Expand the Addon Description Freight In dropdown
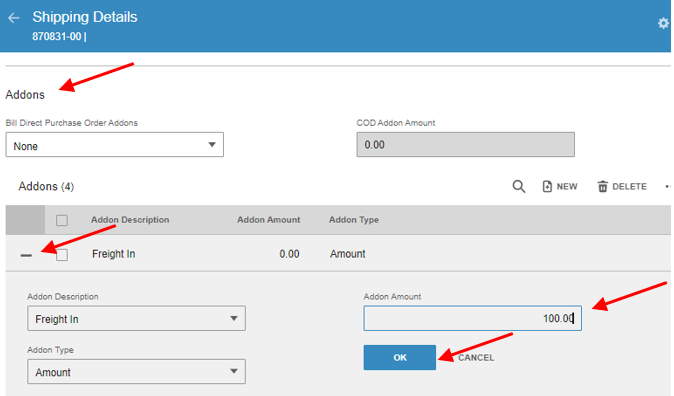 [x=136, y=318]
